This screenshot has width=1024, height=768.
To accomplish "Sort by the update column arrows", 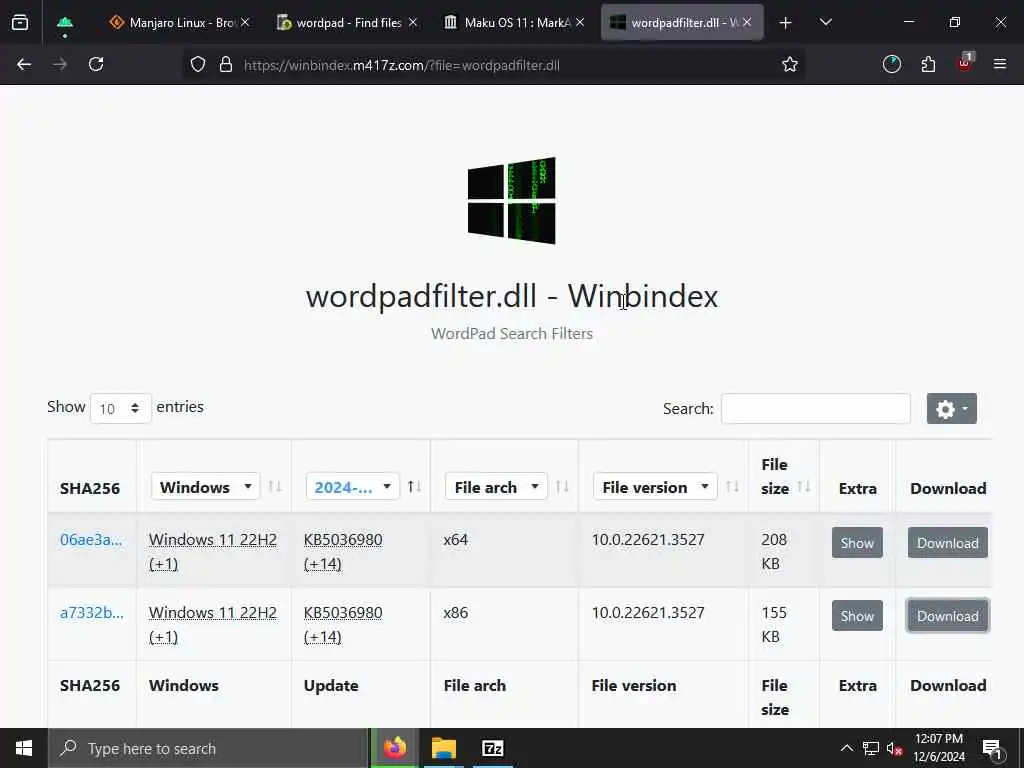I will tap(414, 487).
